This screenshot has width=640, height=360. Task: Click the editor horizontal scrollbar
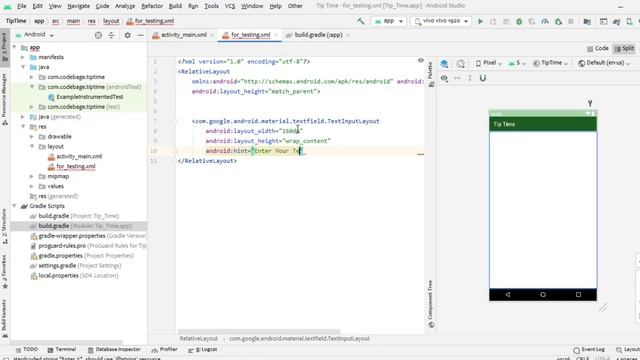coord(259,331)
